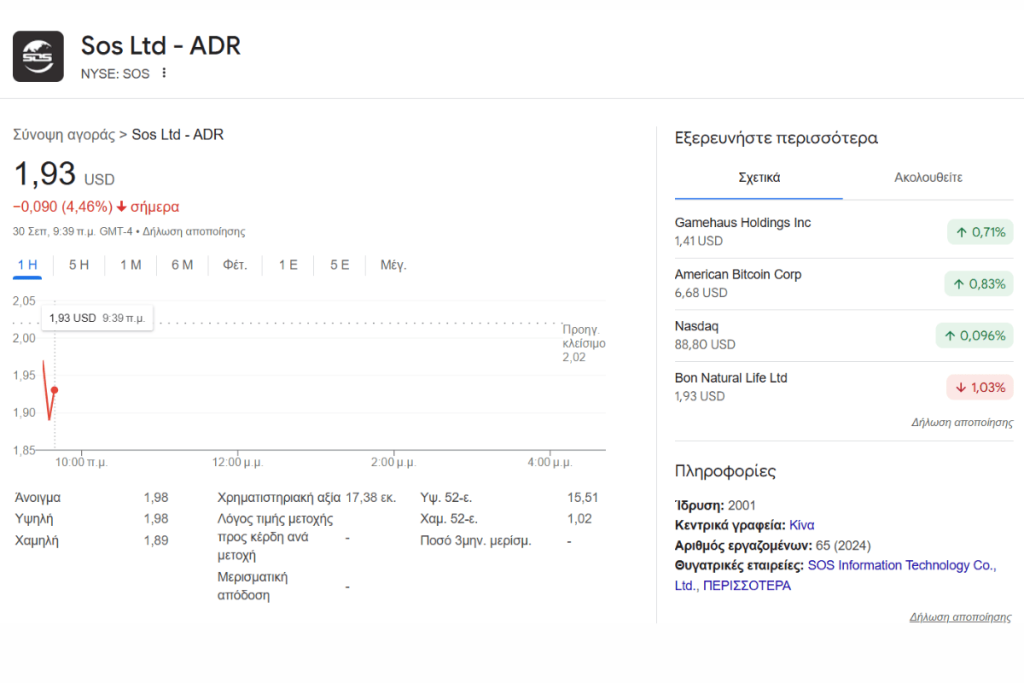The height and width of the screenshot is (683, 1024).
Task: Click the 12:00 μ.μ. axis label
Action: [x=237, y=462]
